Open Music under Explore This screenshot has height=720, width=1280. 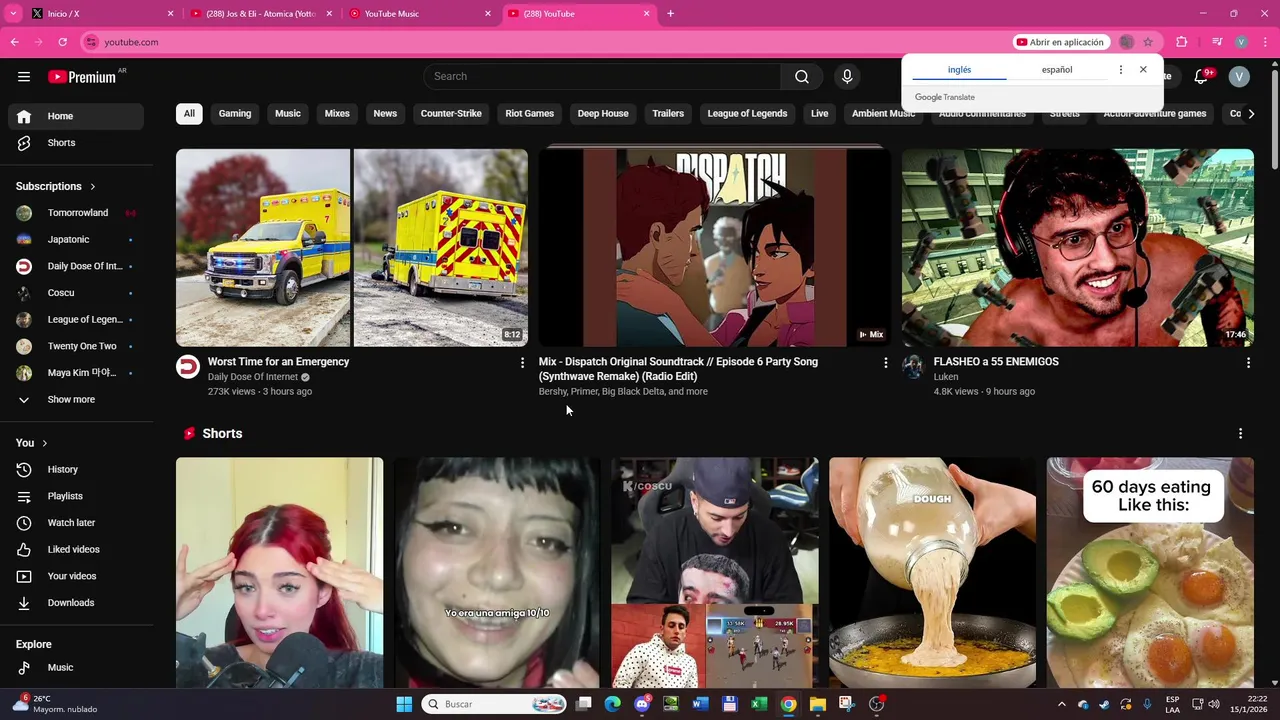pyautogui.click(x=76, y=668)
